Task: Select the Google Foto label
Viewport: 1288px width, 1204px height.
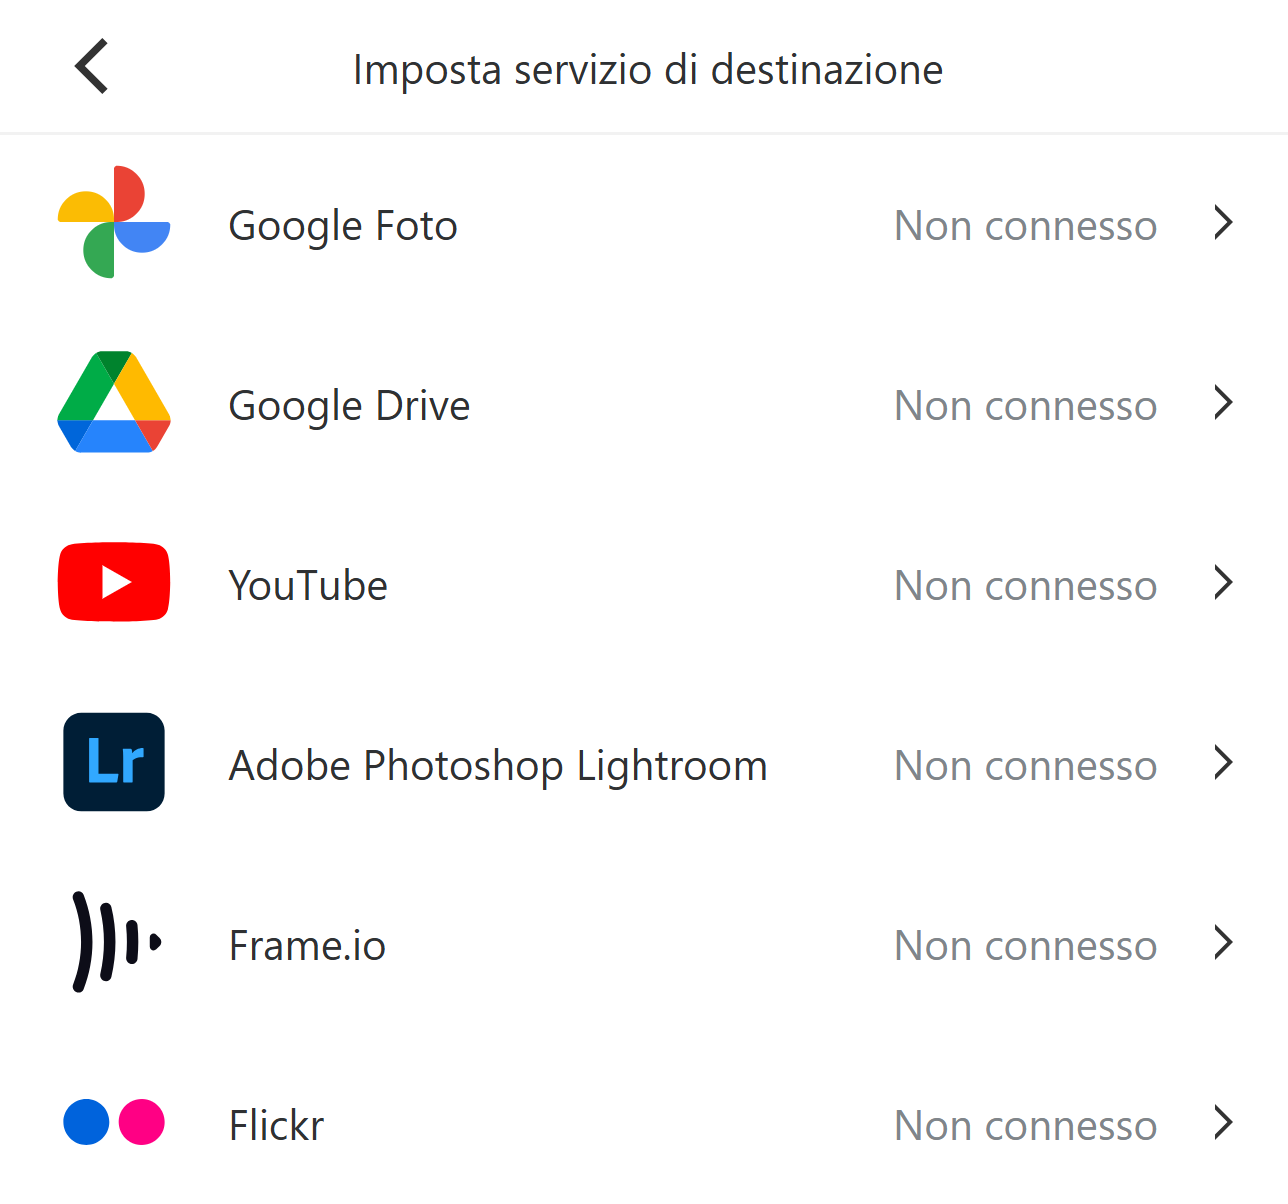Action: 343,226
